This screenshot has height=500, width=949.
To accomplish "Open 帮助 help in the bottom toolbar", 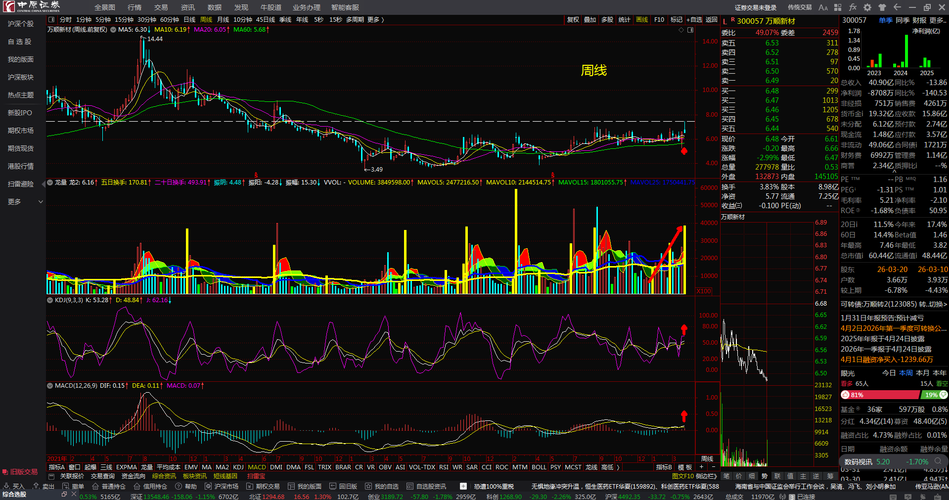I will [x=186, y=486].
